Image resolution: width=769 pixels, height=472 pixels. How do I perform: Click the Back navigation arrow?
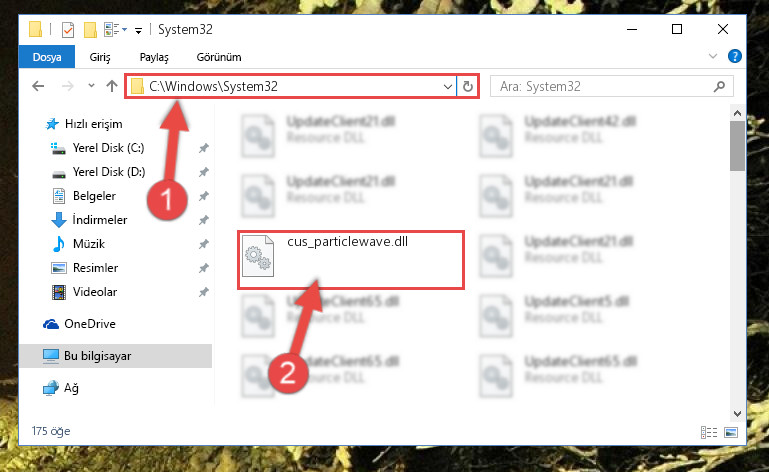click(38, 86)
